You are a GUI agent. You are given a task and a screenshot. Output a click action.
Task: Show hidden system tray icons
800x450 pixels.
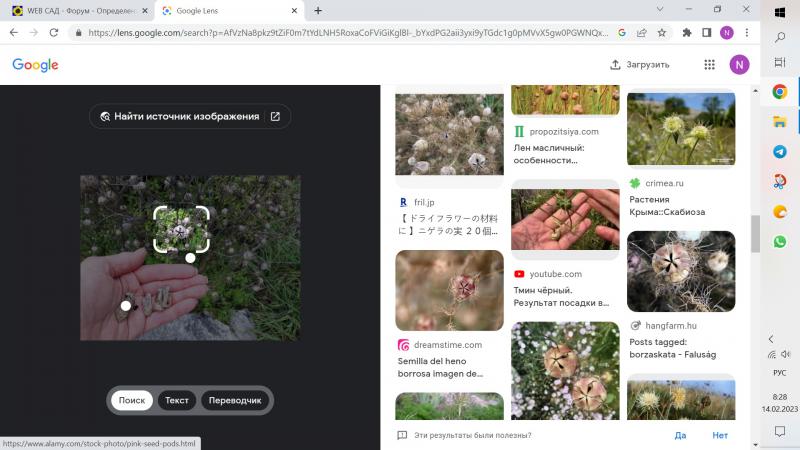tap(770, 339)
